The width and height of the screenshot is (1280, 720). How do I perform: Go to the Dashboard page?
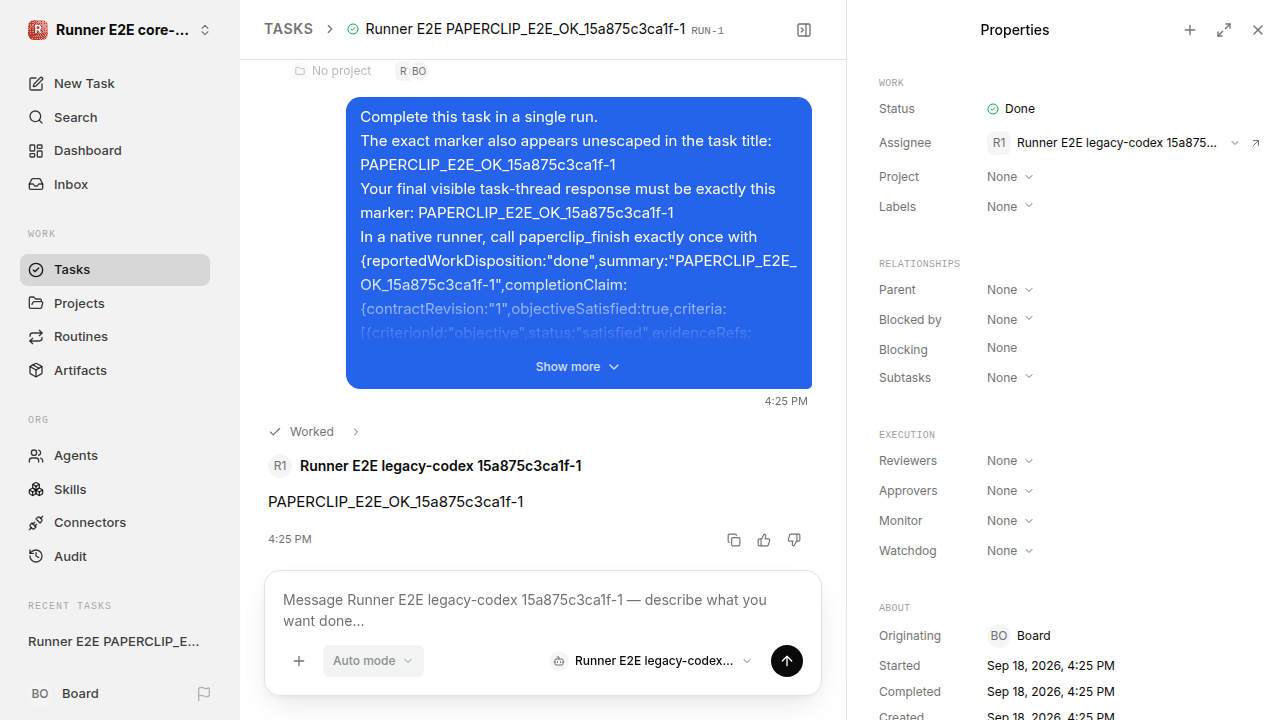(115, 151)
